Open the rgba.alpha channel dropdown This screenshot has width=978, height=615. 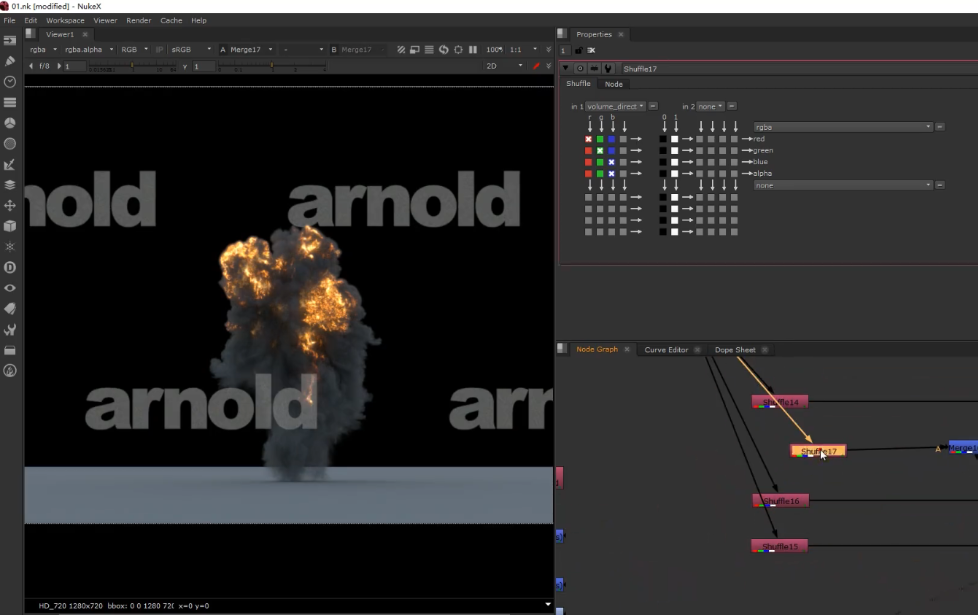point(89,49)
